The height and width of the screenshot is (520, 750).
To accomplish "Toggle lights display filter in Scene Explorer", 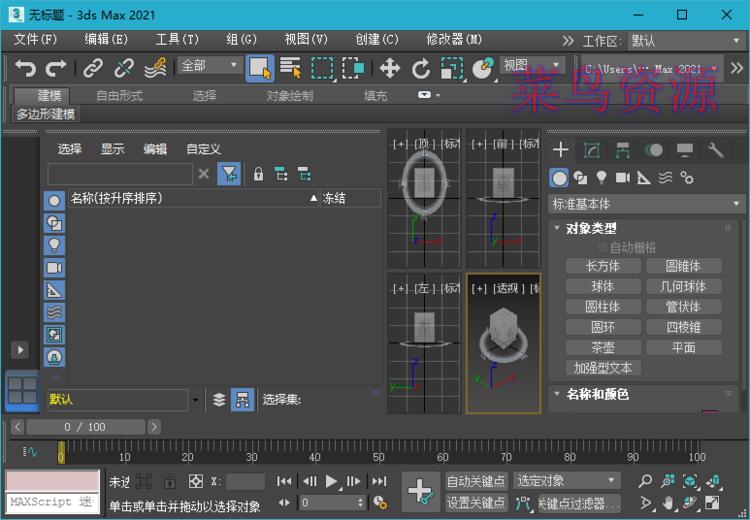I will (x=55, y=245).
